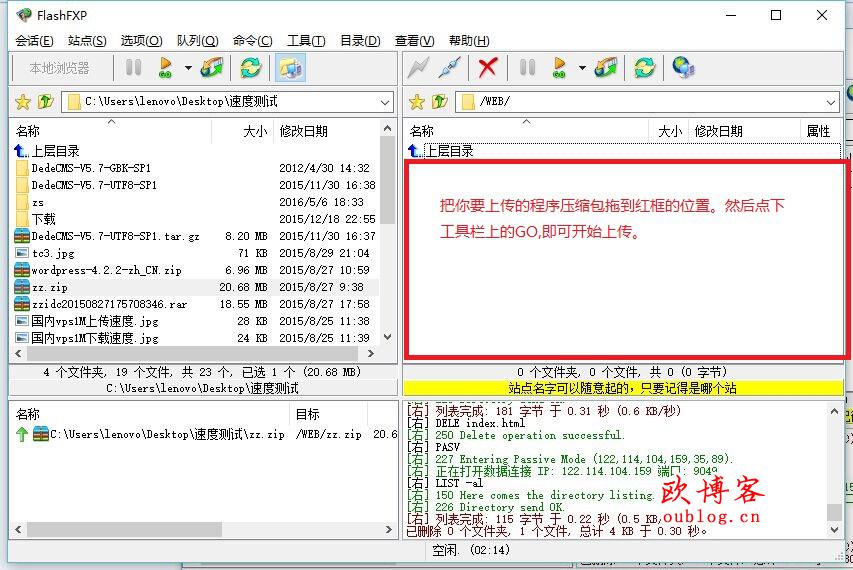Screen dimensions: 853x570
Task: Sort remote files by 属性 column
Action: point(818,131)
